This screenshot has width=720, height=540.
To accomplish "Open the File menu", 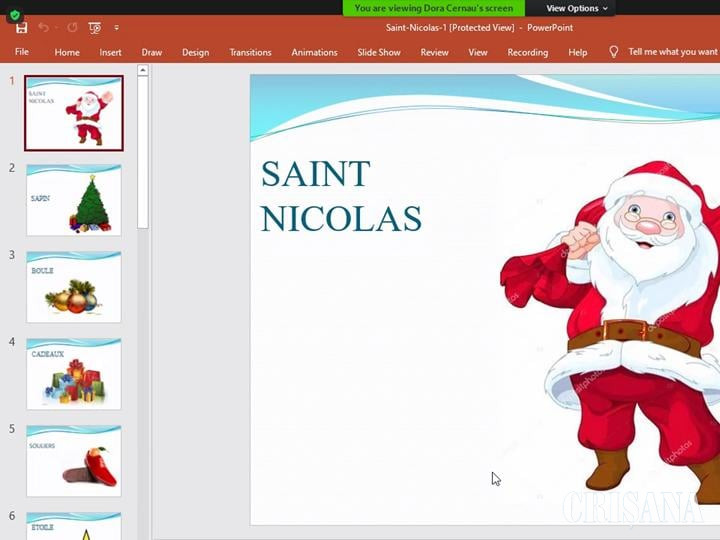I will tap(22, 52).
